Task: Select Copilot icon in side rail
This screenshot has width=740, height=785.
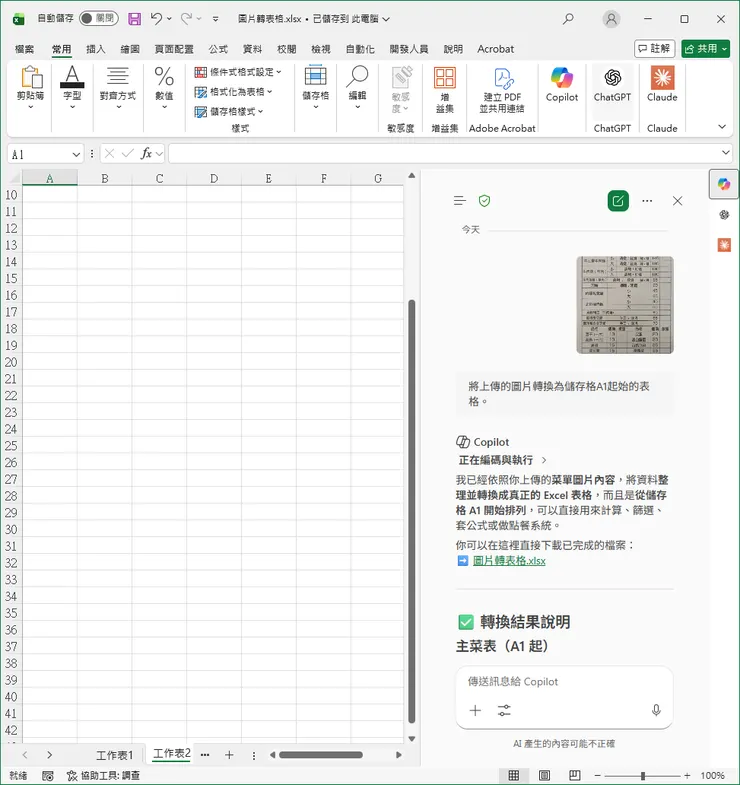Action: (723, 184)
